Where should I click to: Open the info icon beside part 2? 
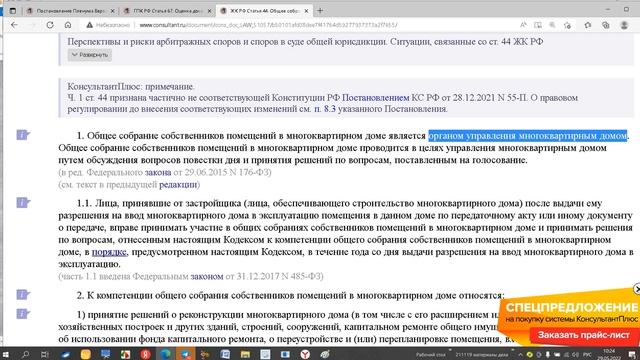[x=23, y=294]
